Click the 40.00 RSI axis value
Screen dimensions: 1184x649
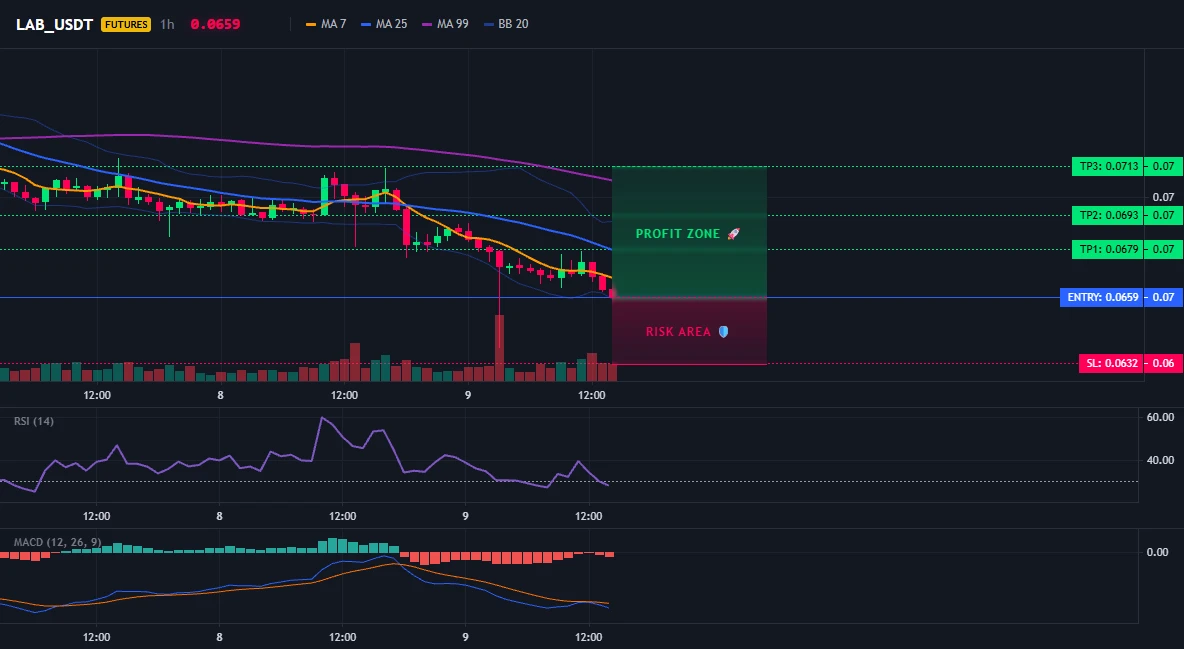click(1160, 460)
